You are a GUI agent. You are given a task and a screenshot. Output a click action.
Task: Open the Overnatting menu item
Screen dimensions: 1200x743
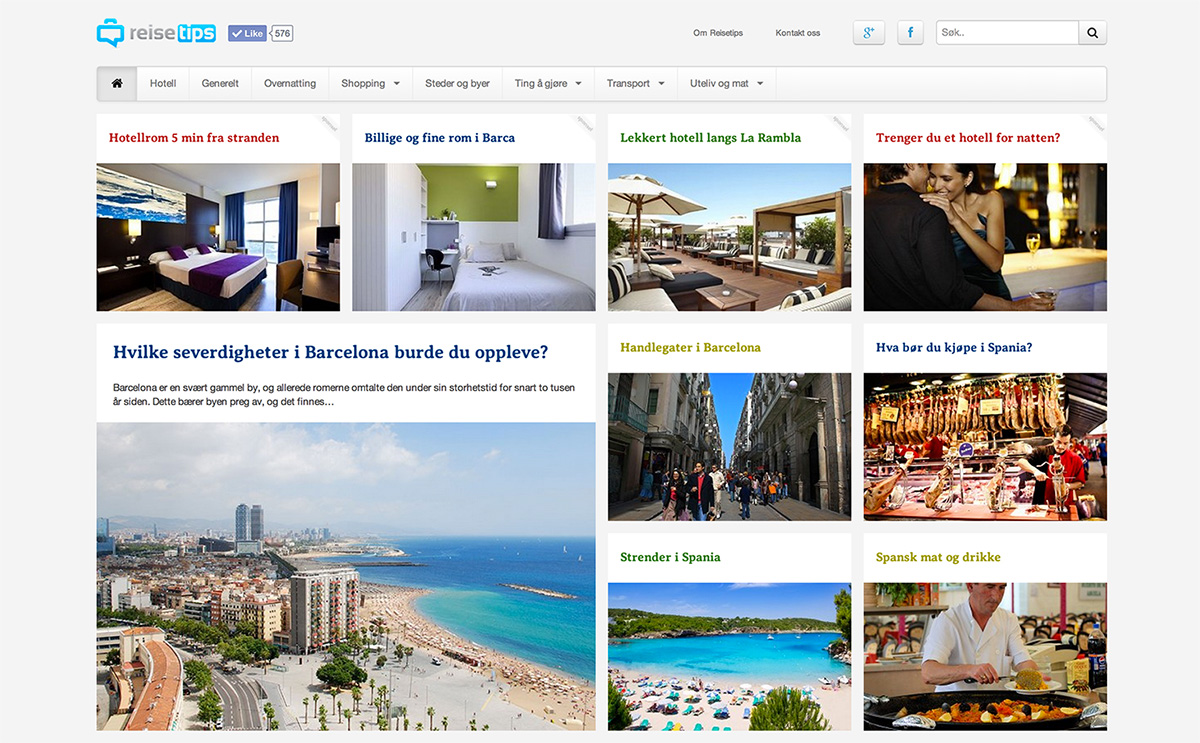click(290, 84)
